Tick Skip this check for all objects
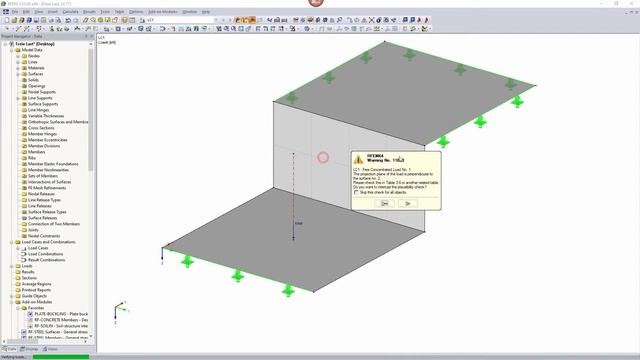Viewport: 640px width, 360px height. [356, 192]
